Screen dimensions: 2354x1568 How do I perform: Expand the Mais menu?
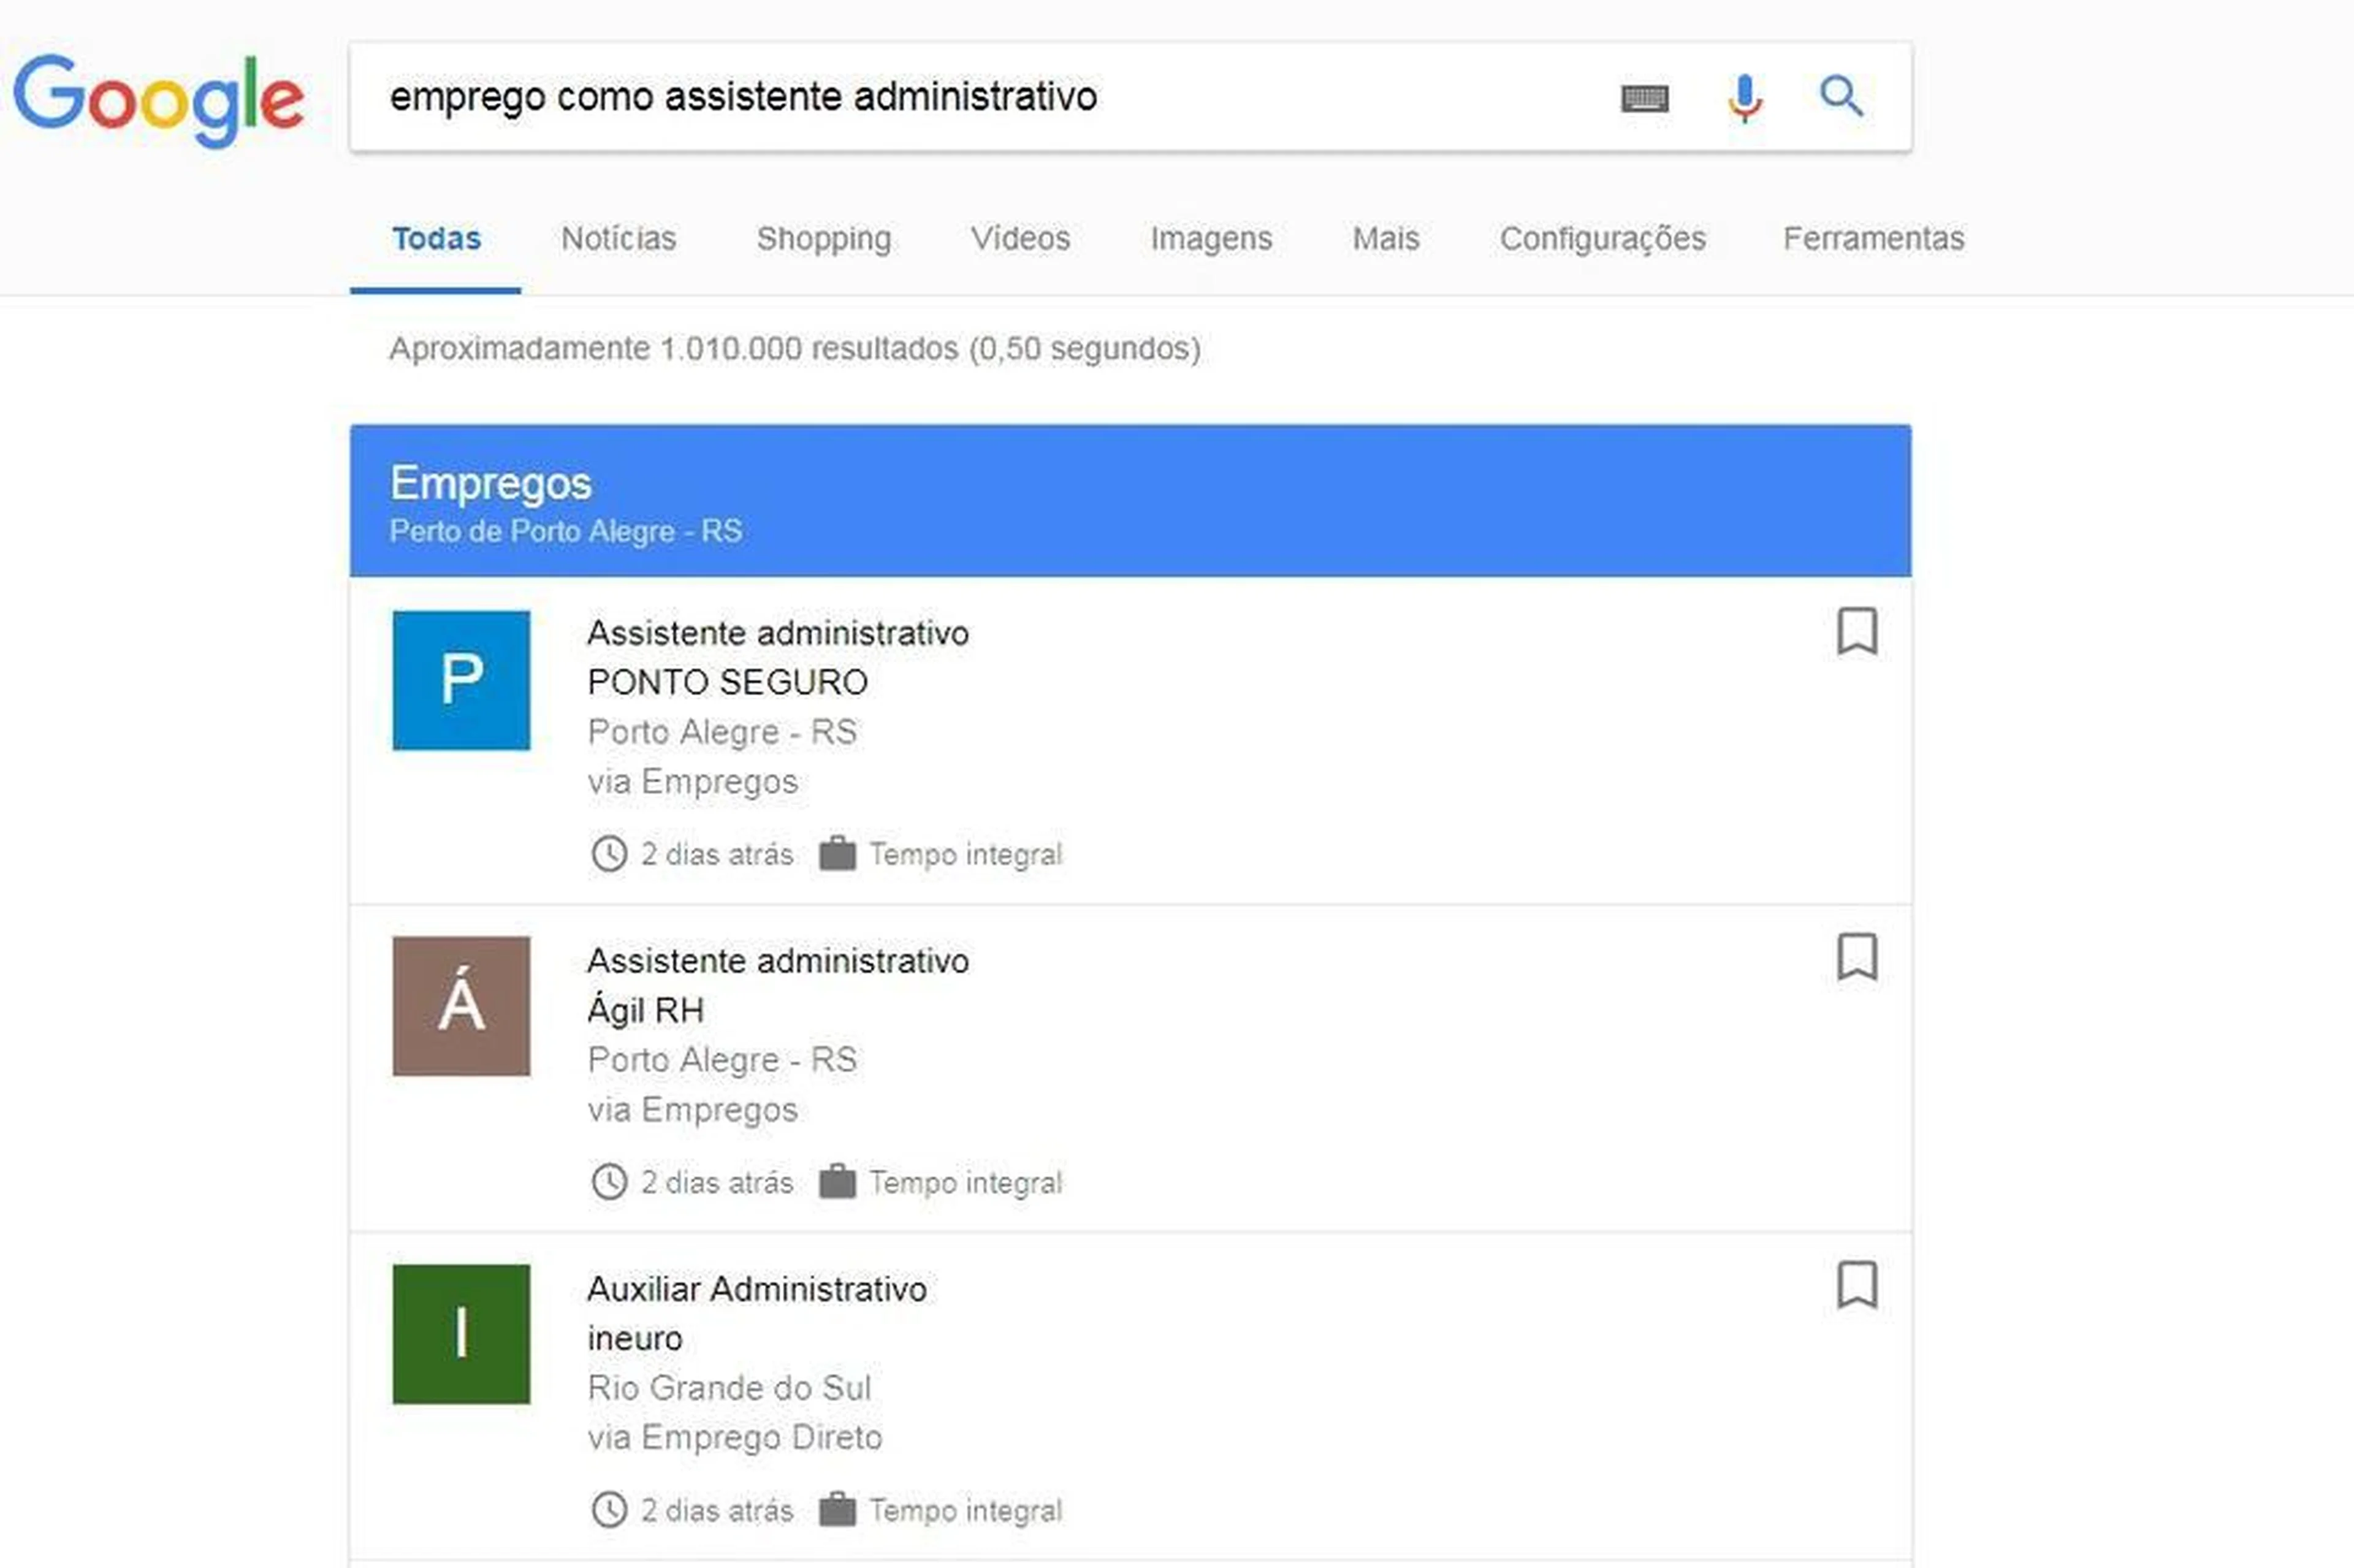(x=1386, y=238)
